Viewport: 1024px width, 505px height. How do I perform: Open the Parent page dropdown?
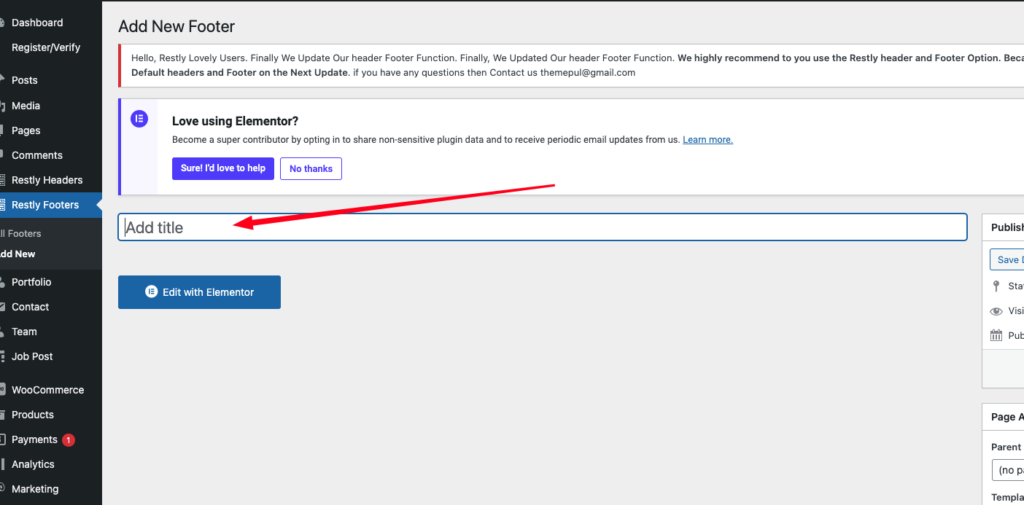(x=1007, y=470)
